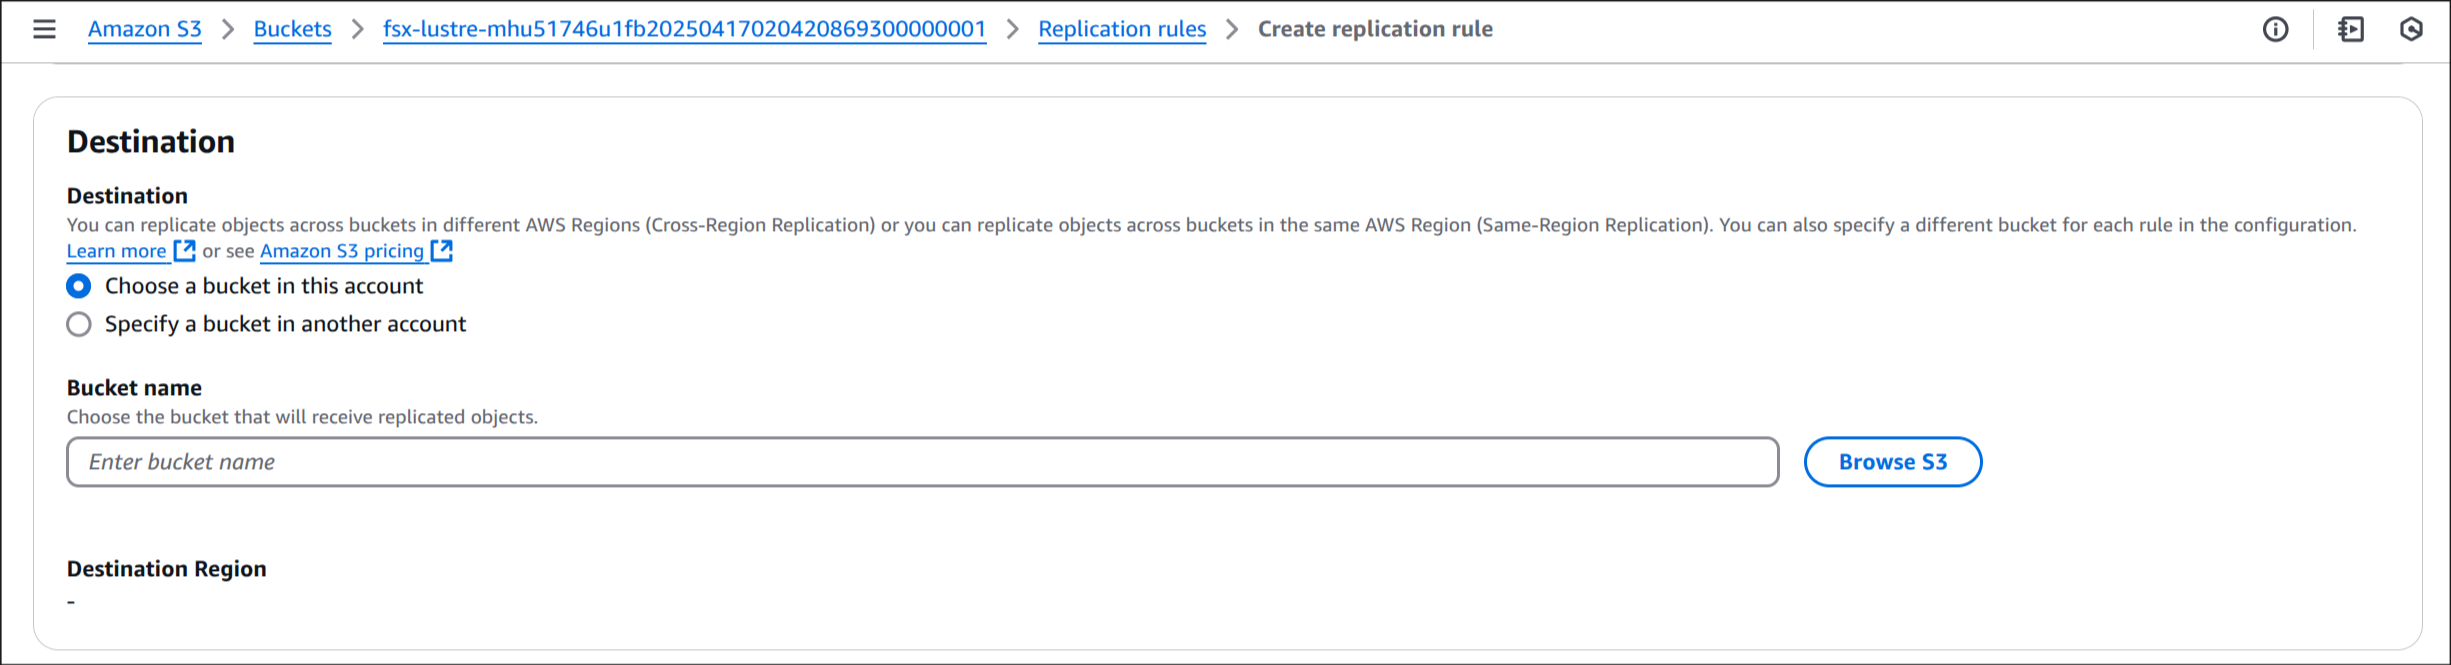Click the hexagon settings icon
2451x665 pixels.
(x=2411, y=29)
